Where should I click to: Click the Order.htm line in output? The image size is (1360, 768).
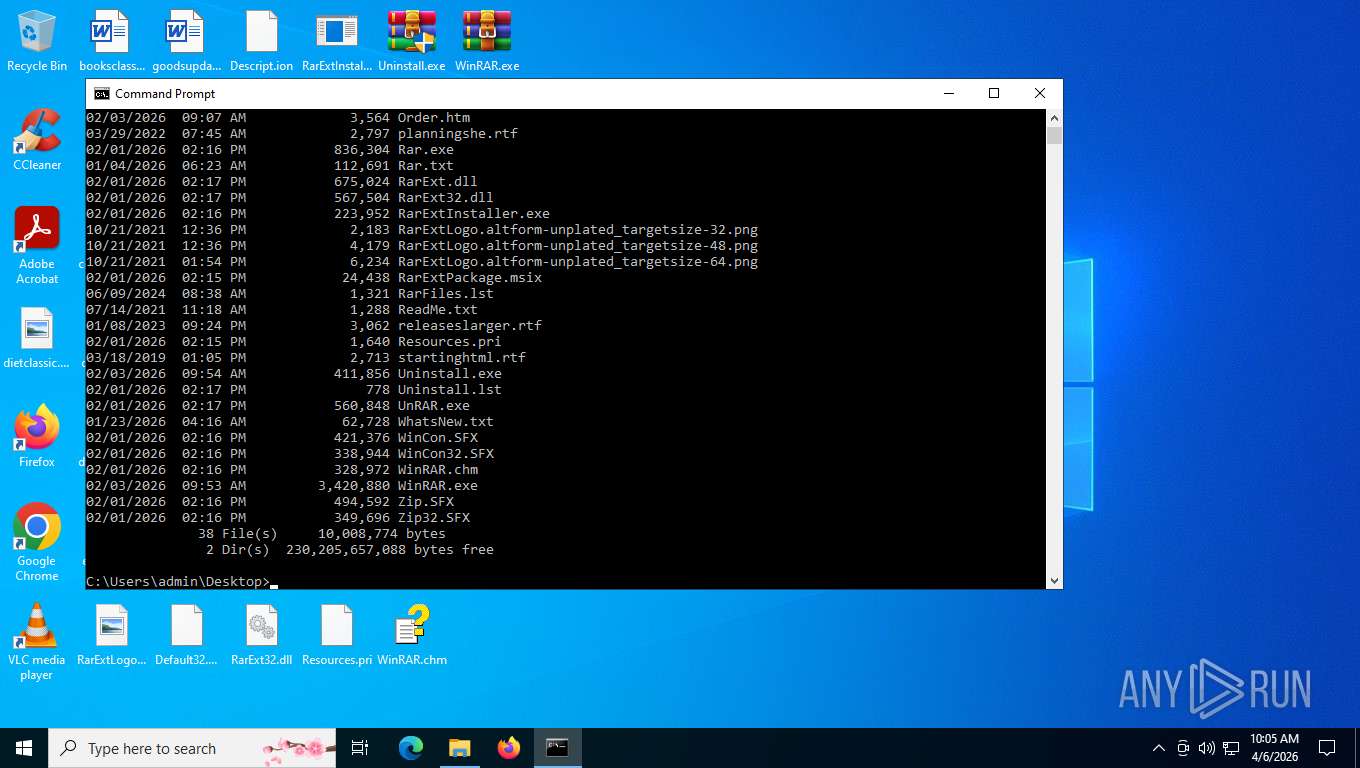pyautogui.click(x=278, y=117)
